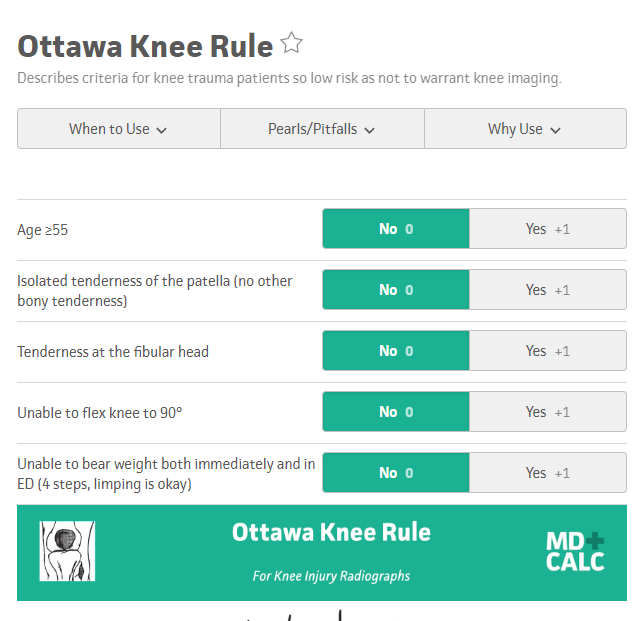Select No for isolated patella tenderness
643x621 pixels.
396,290
